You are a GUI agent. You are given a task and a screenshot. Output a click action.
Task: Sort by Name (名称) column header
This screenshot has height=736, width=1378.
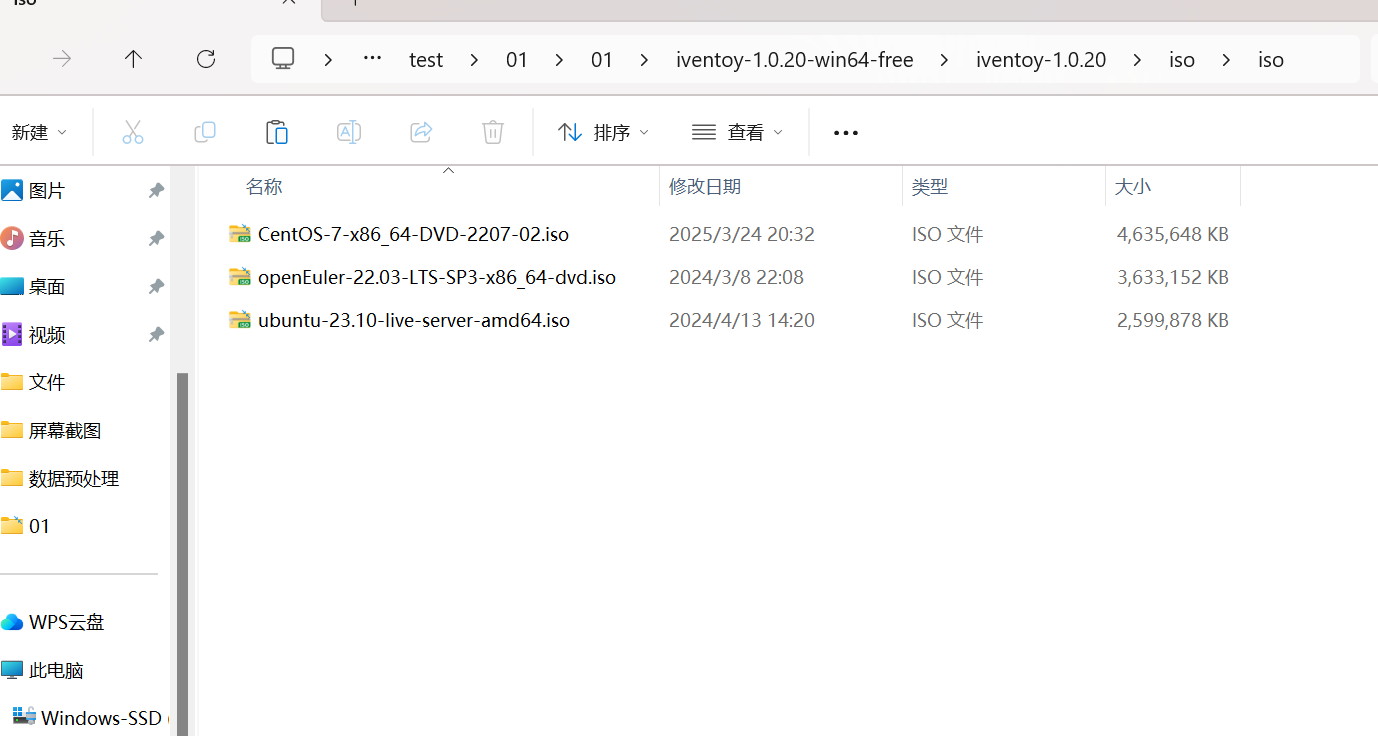pyautogui.click(x=264, y=187)
